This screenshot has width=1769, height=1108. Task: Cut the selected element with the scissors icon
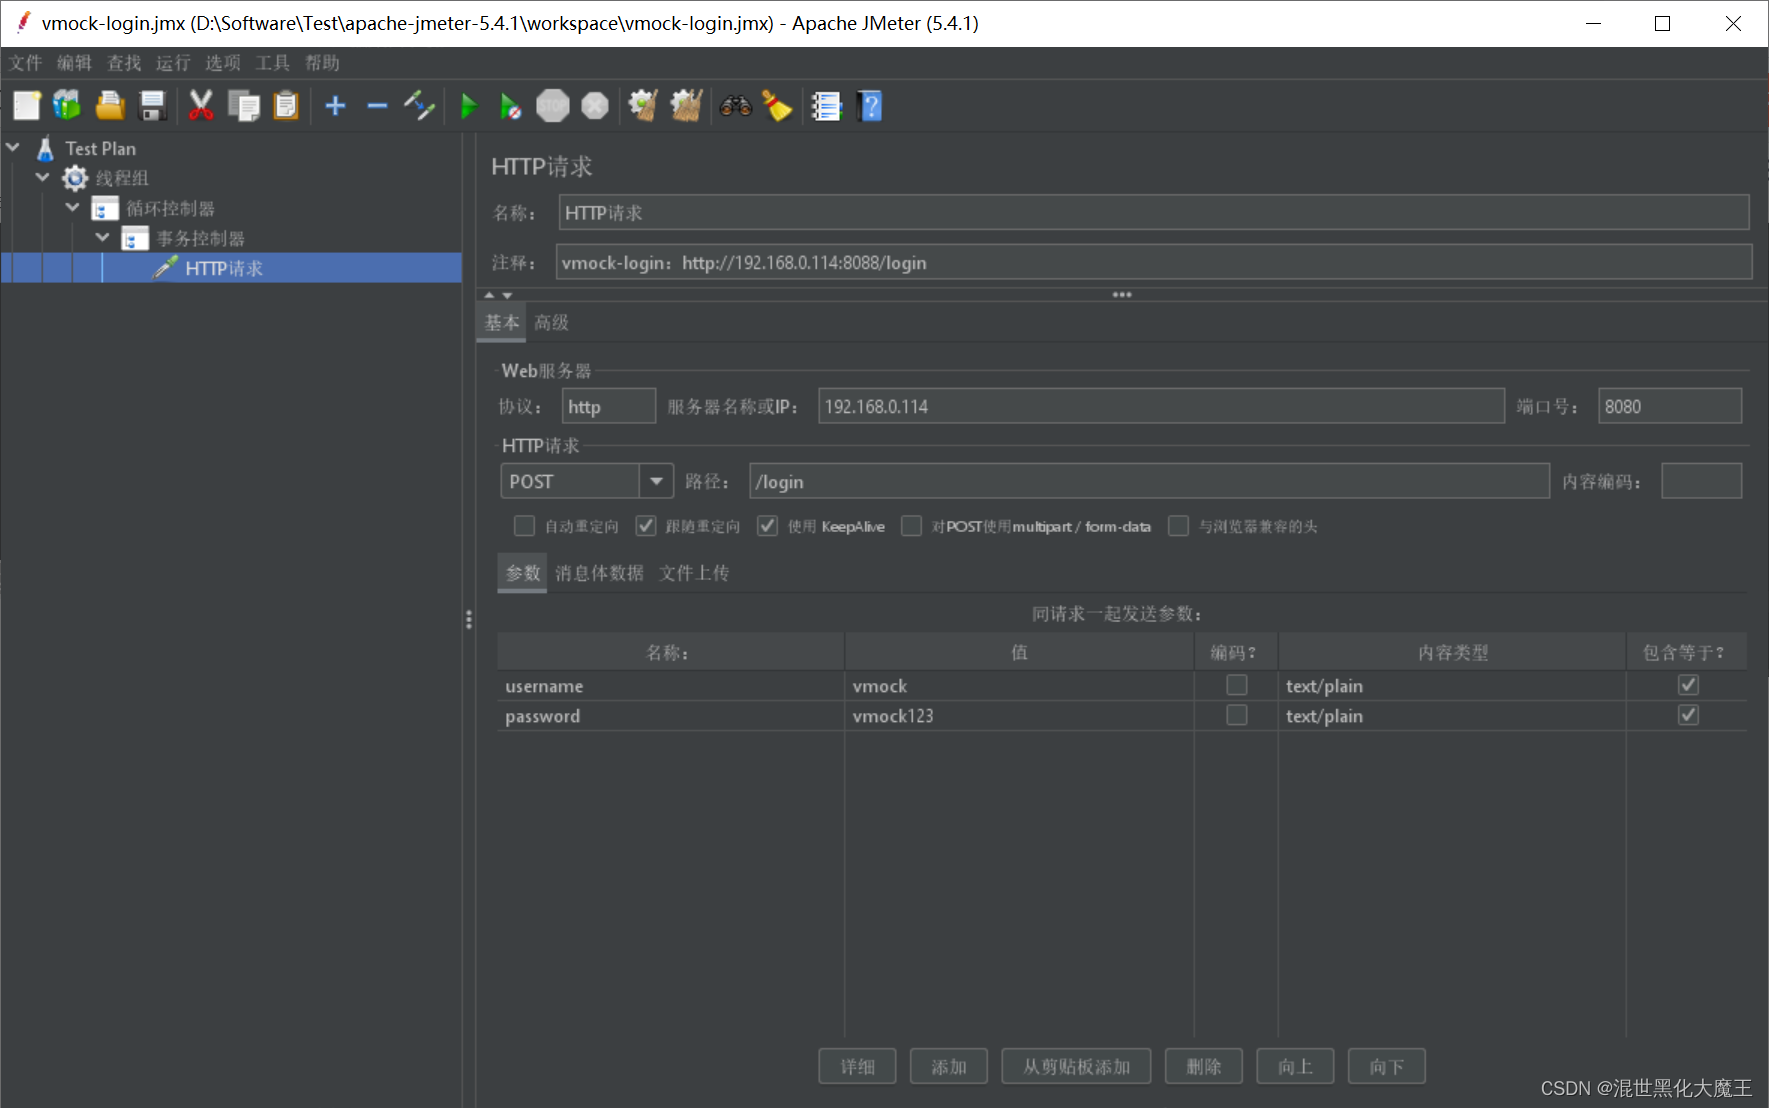coord(201,105)
